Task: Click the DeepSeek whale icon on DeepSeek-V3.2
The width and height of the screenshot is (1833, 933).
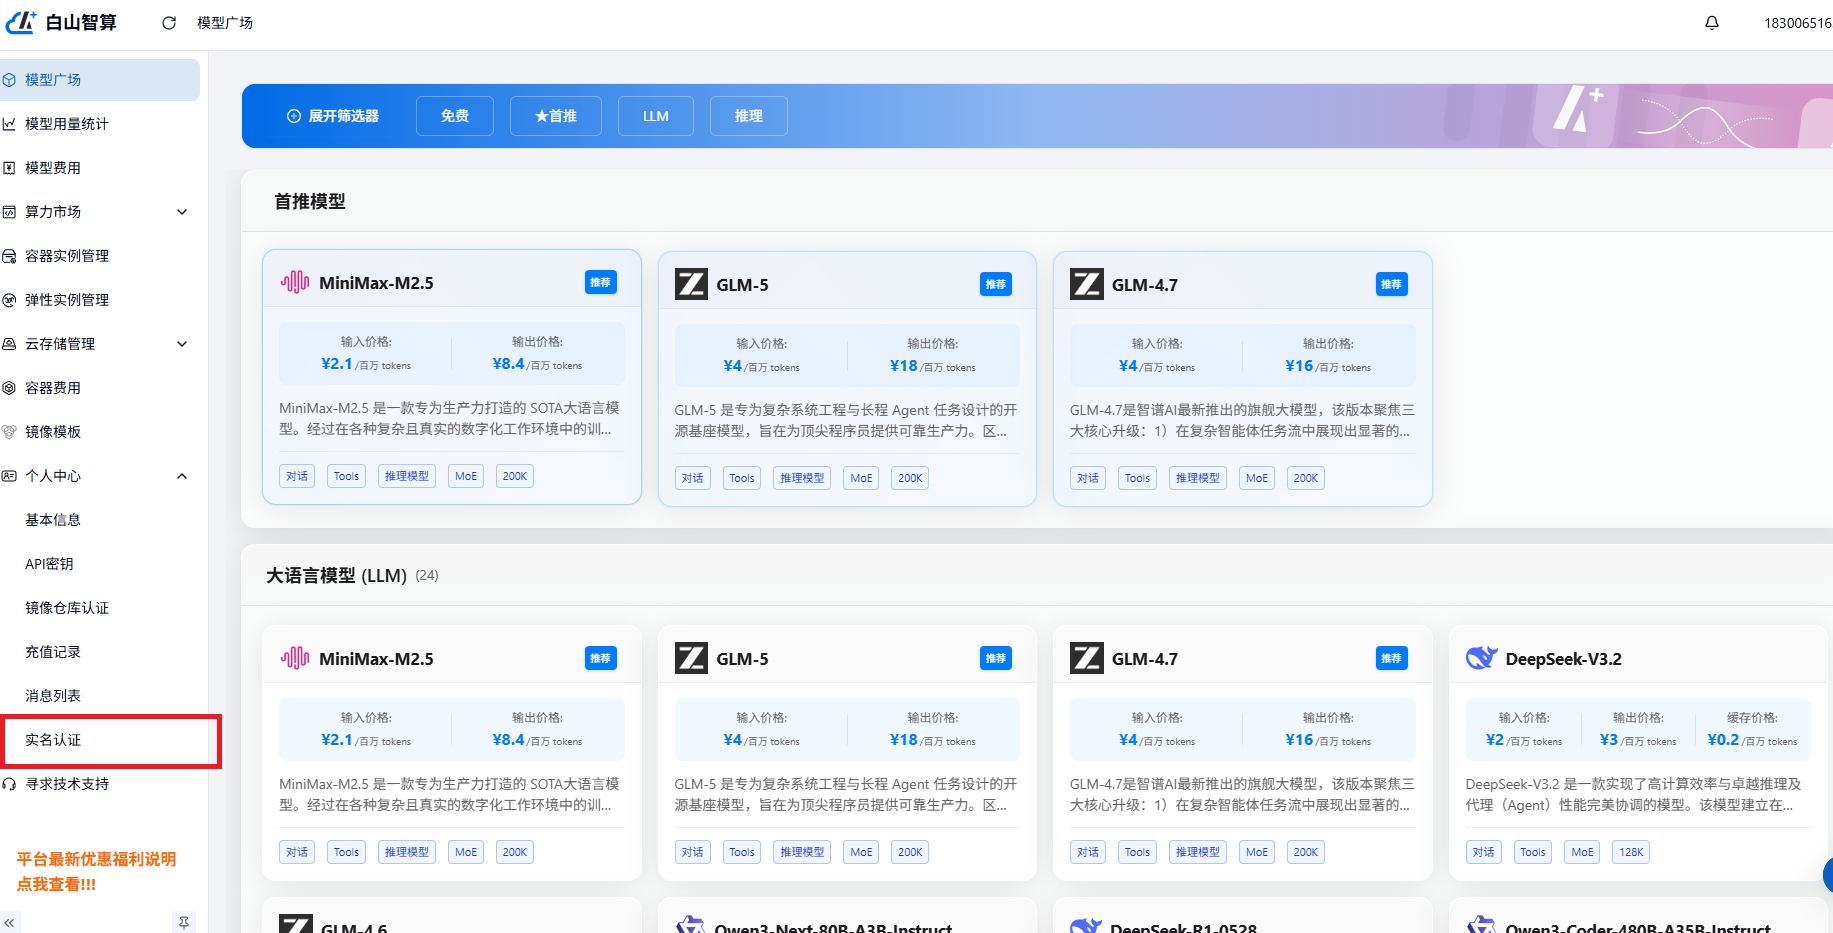Action: tap(1481, 658)
